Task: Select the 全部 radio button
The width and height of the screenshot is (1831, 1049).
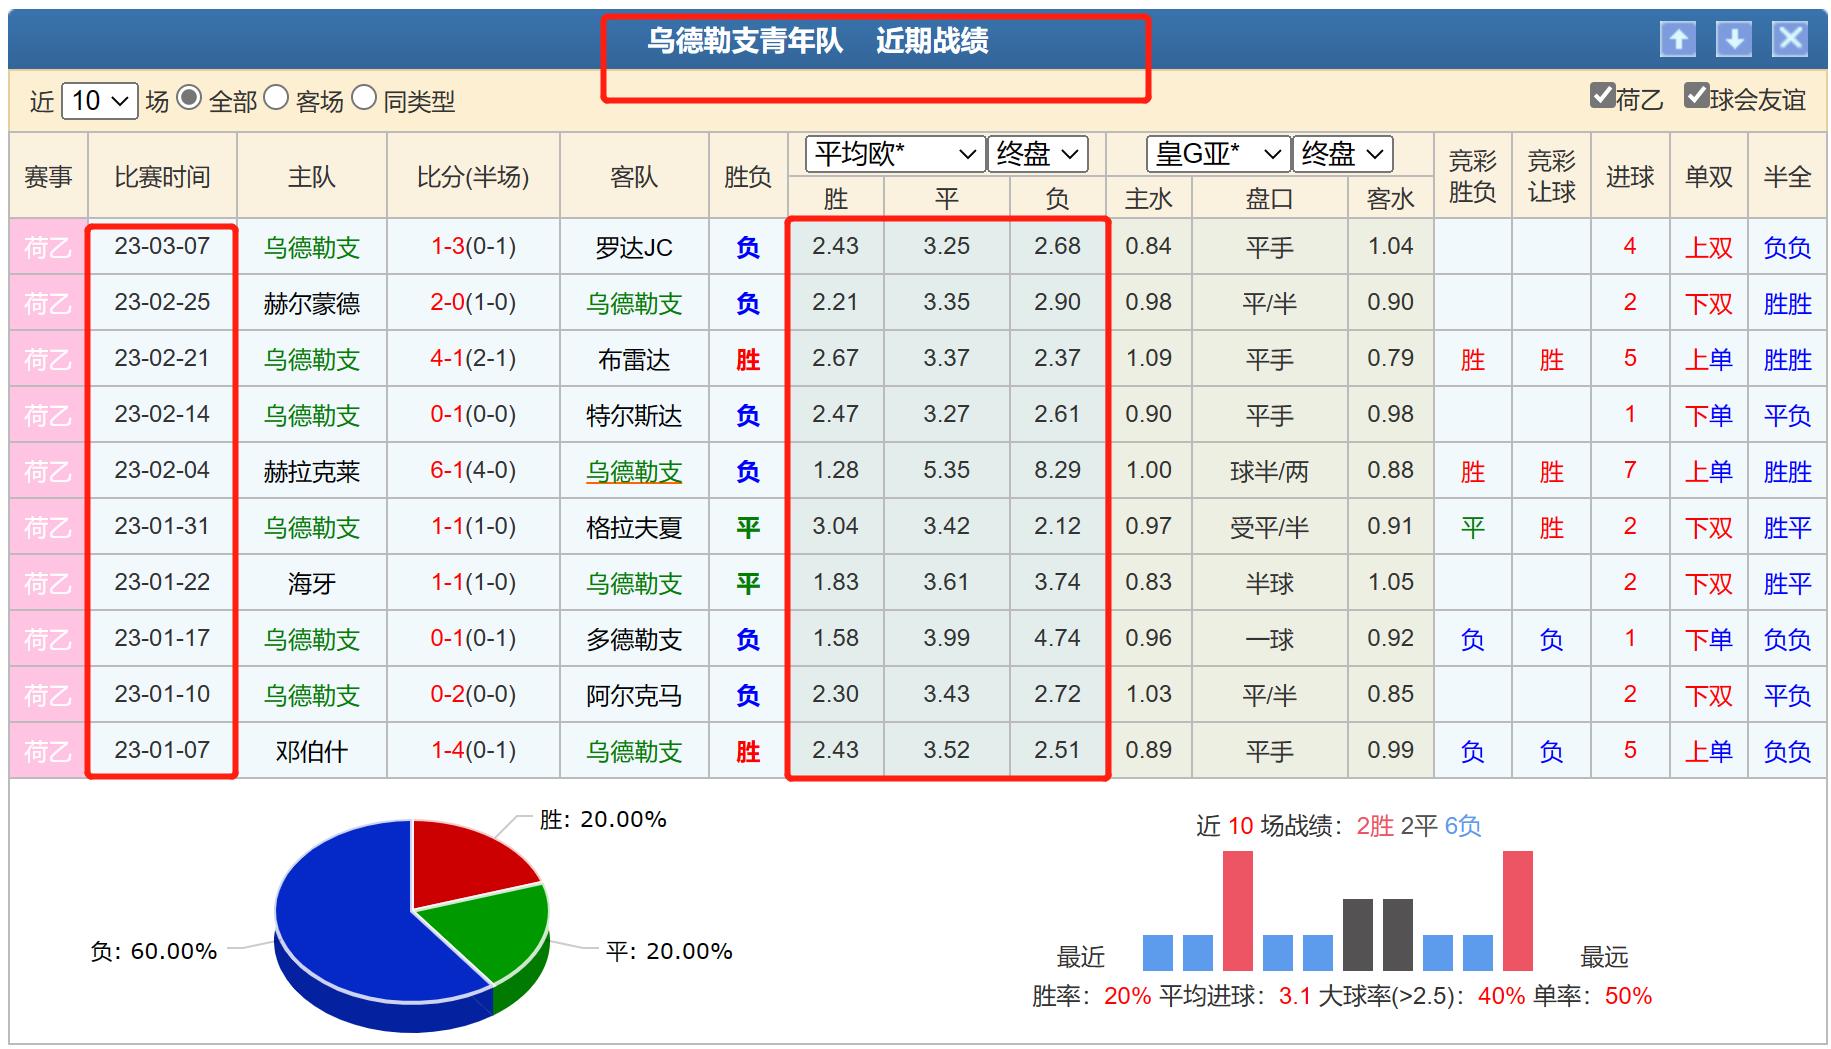Action: click(x=189, y=101)
